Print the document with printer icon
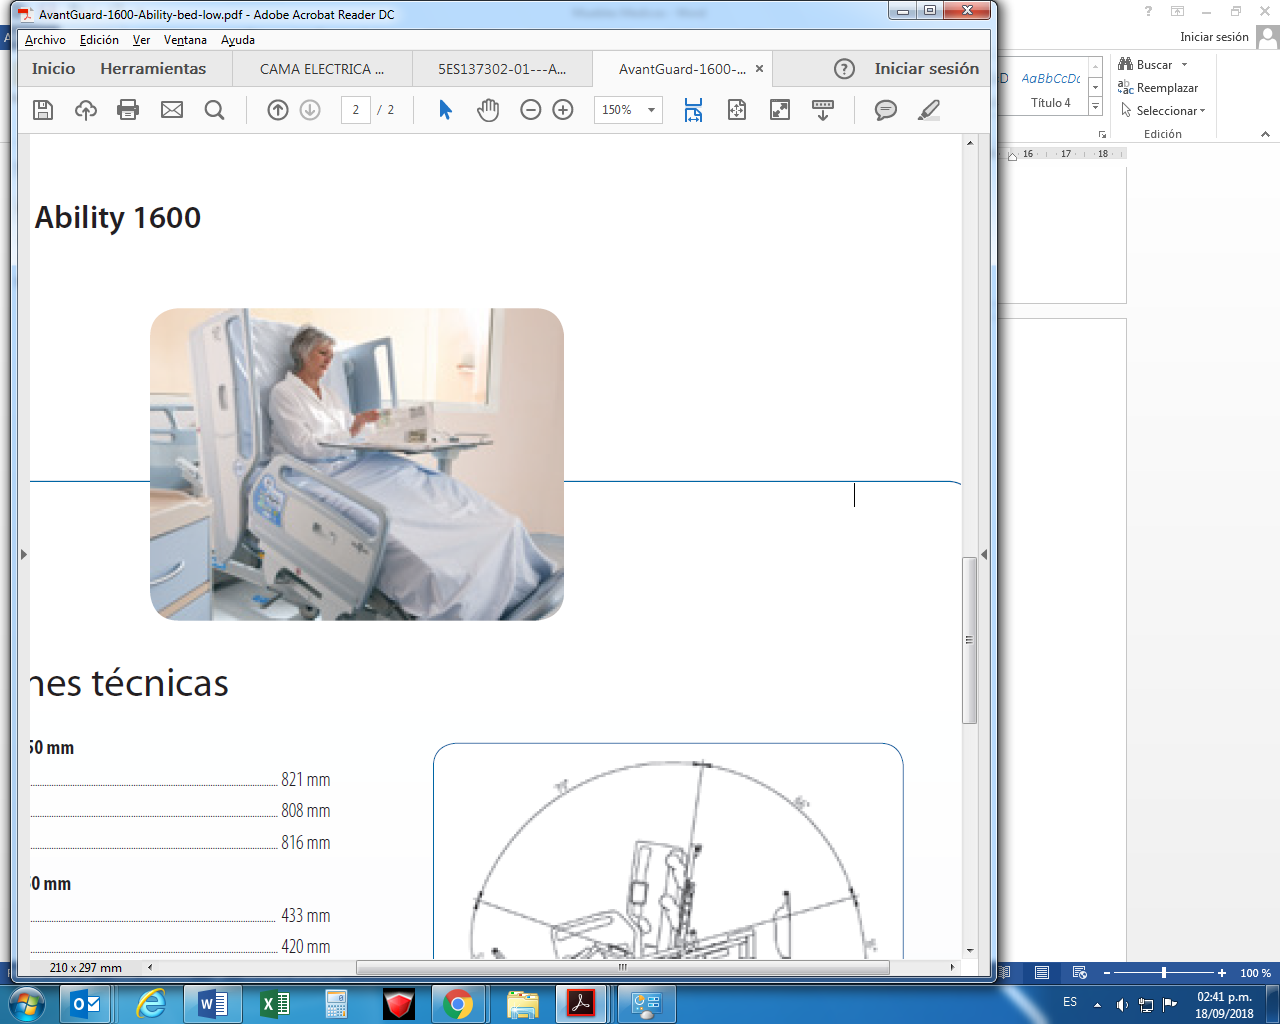The height and width of the screenshot is (1024, 1280). [128, 110]
